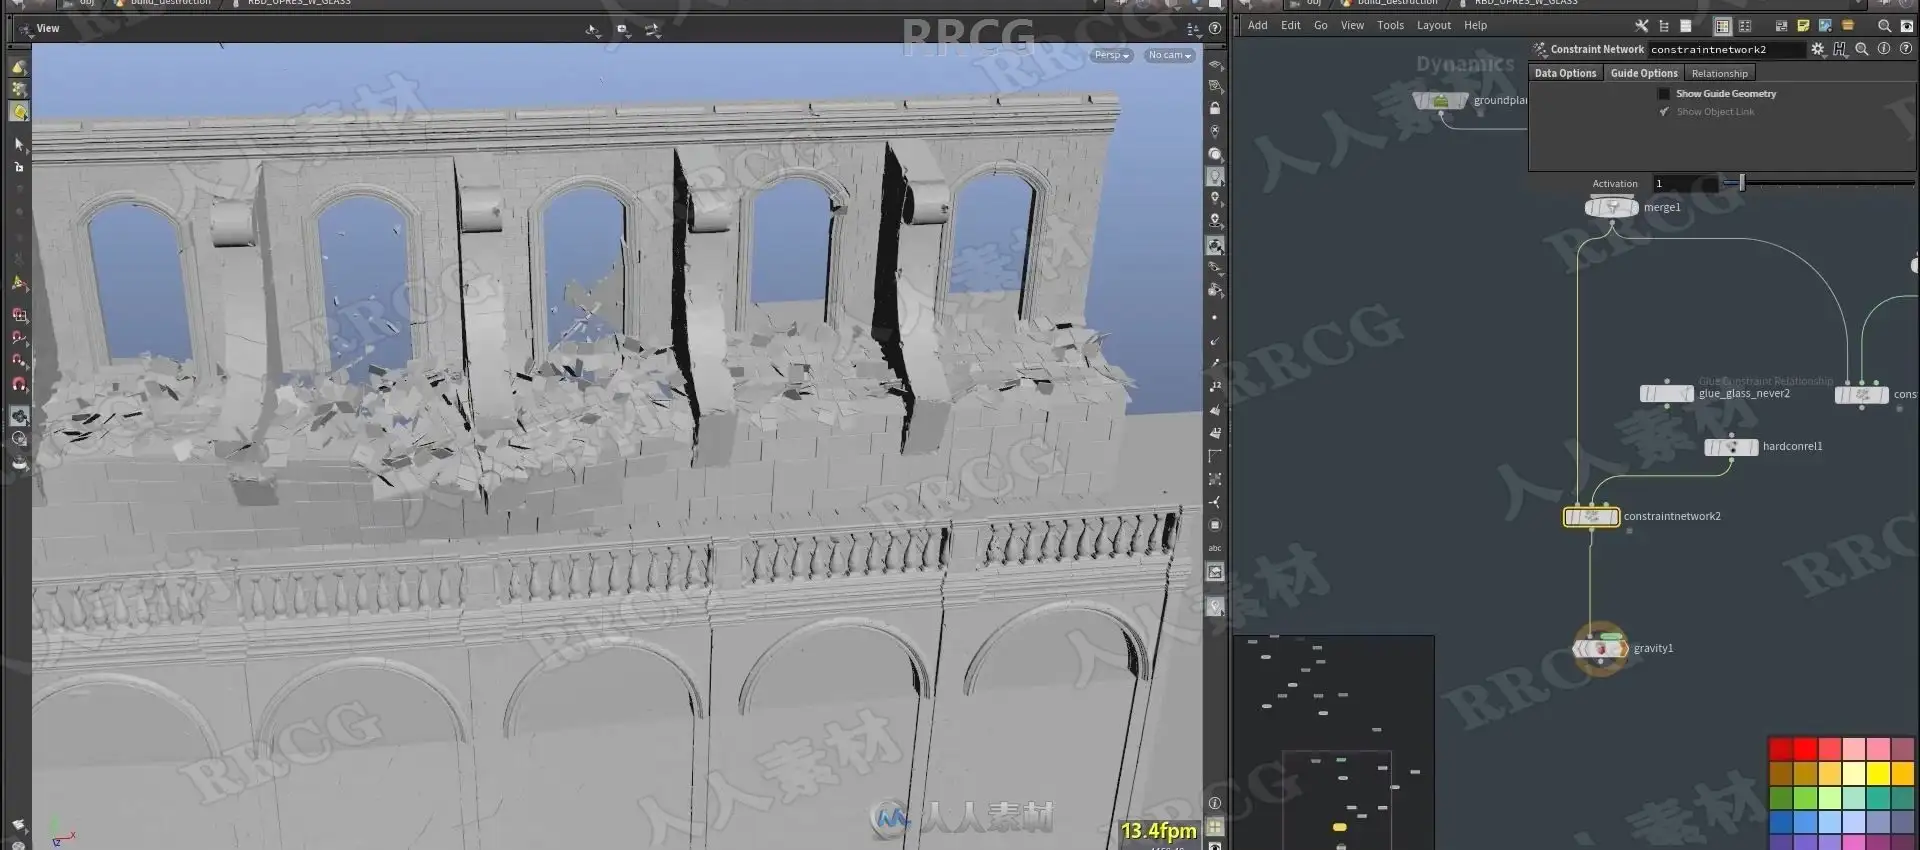Open the No cam camera dropdown
Image resolution: width=1920 pixels, height=850 pixels.
coord(1170,55)
